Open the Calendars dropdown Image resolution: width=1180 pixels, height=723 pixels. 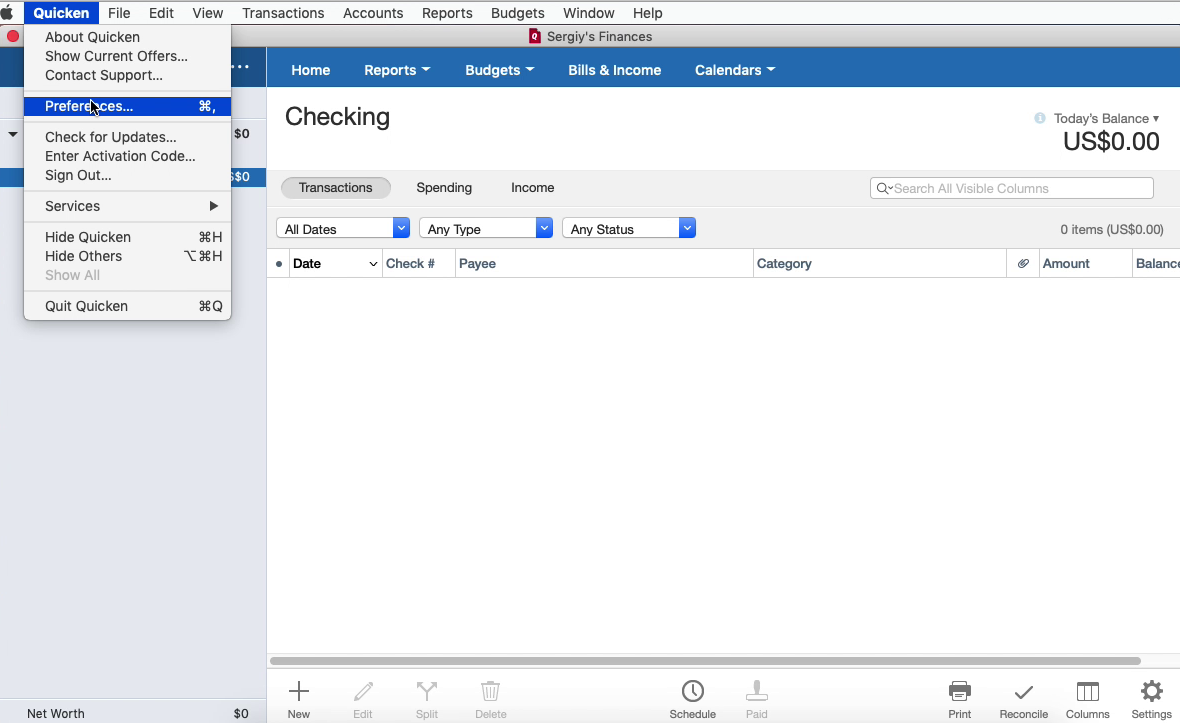[734, 70]
